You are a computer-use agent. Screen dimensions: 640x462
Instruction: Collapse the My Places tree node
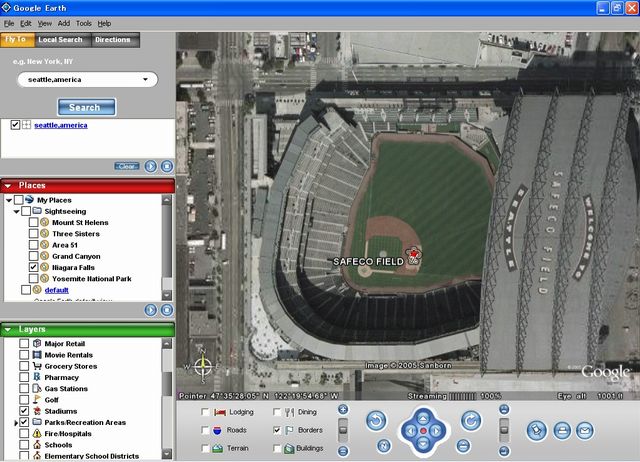pos(9,200)
